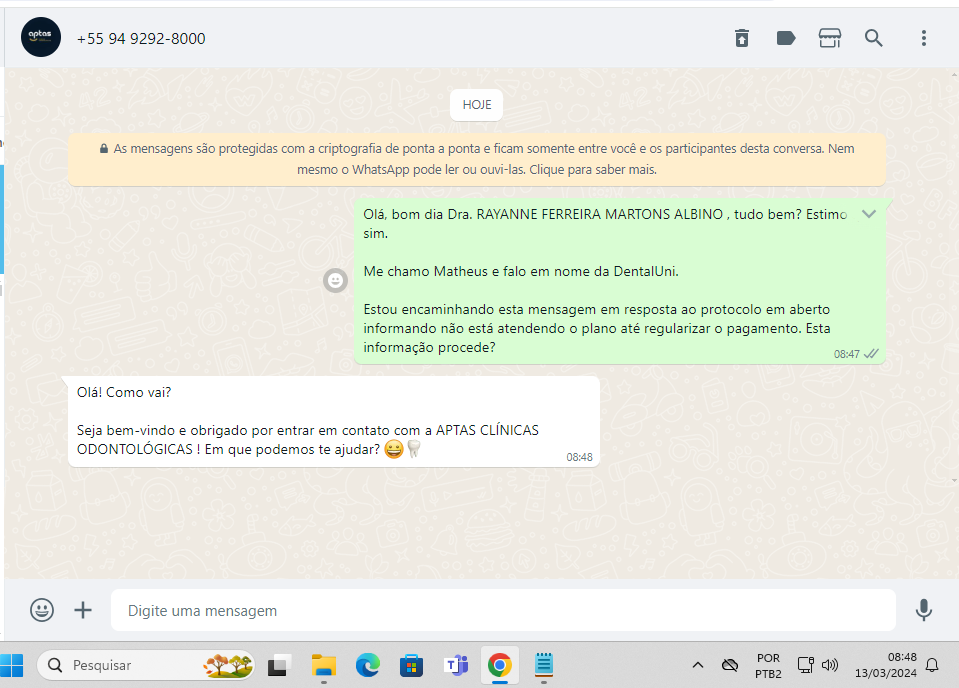This screenshot has height=688, width=959.
Task: Change the POR PTB2 keyboard layout
Action: pyautogui.click(x=768, y=665)
